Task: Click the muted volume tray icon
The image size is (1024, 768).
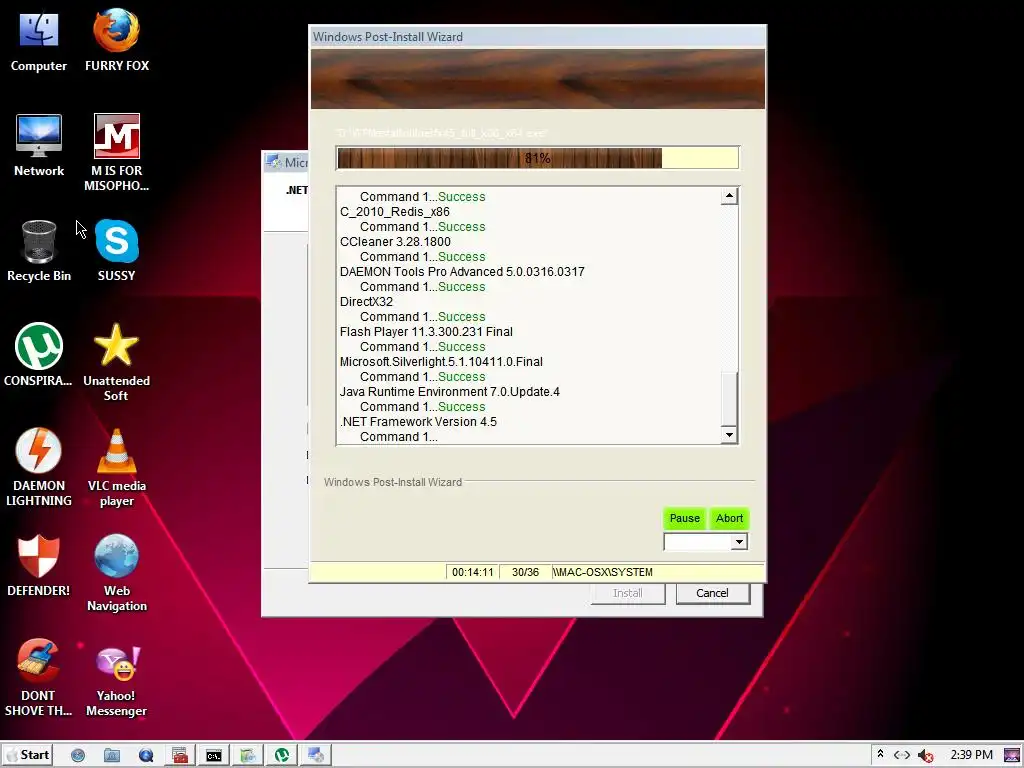Action: [925, 756]
